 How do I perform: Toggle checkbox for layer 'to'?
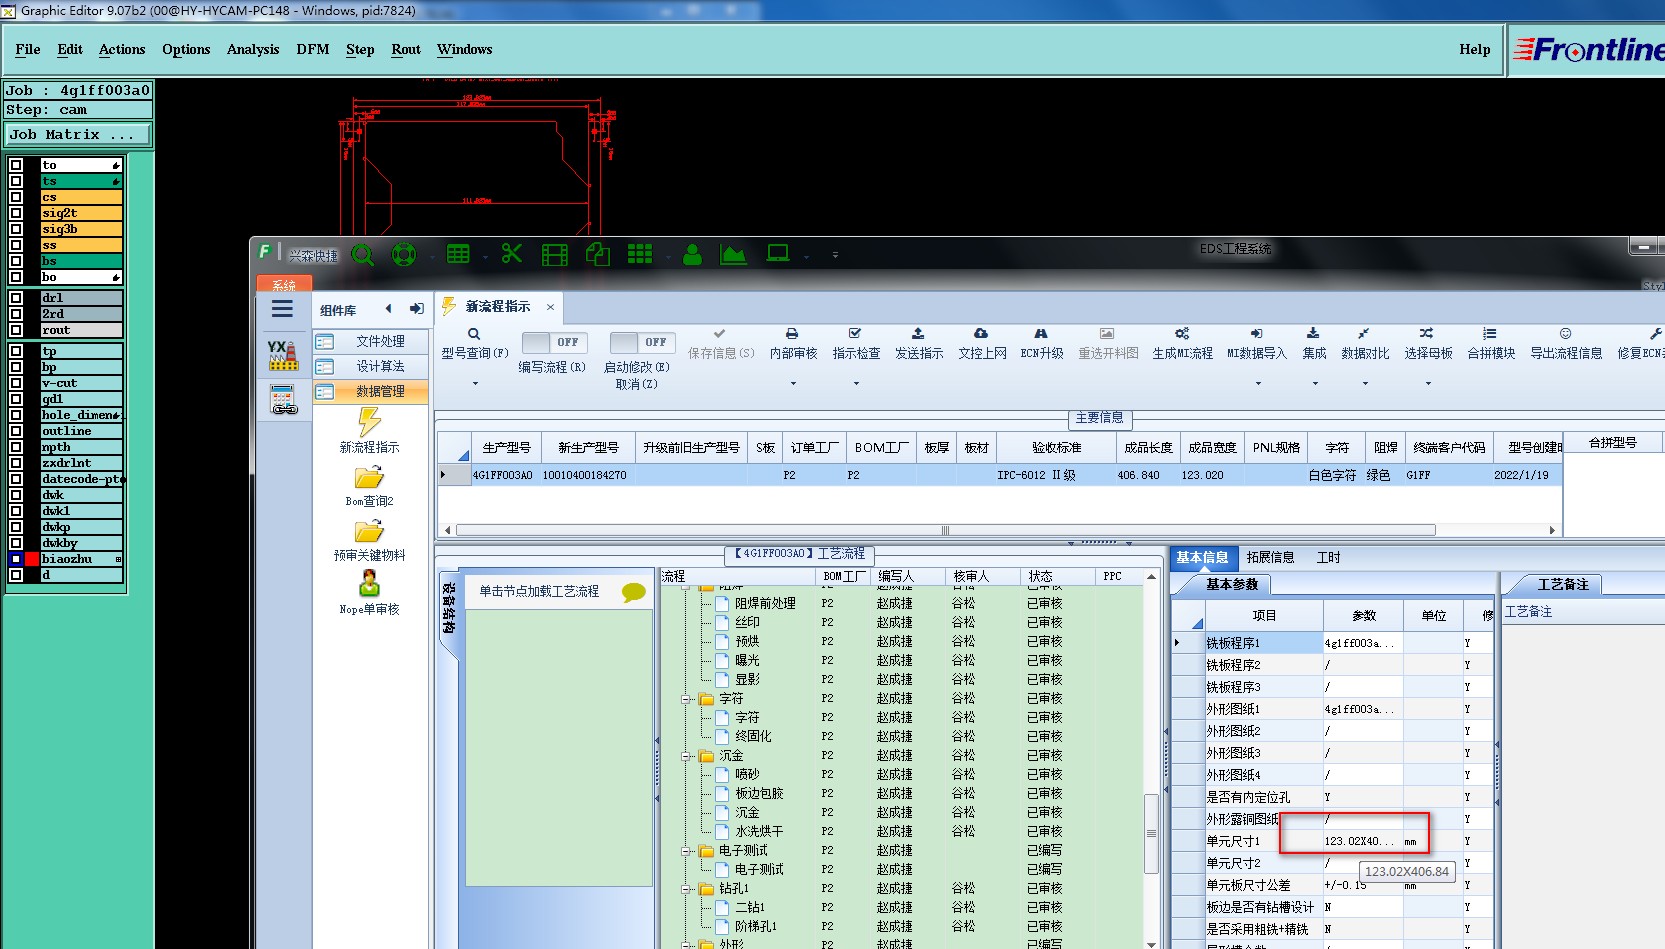pos(16,165)
